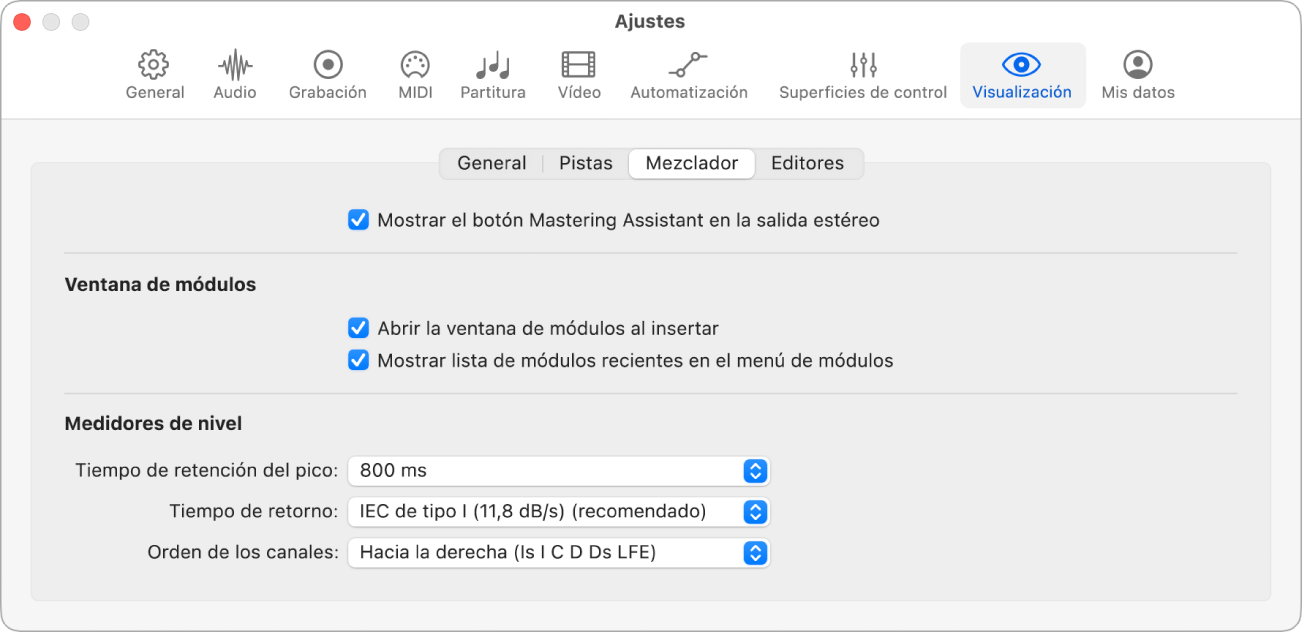This screenshot has height=633, width=1303.
Task: Select the General display tab
Action: [x=491, y=163]
